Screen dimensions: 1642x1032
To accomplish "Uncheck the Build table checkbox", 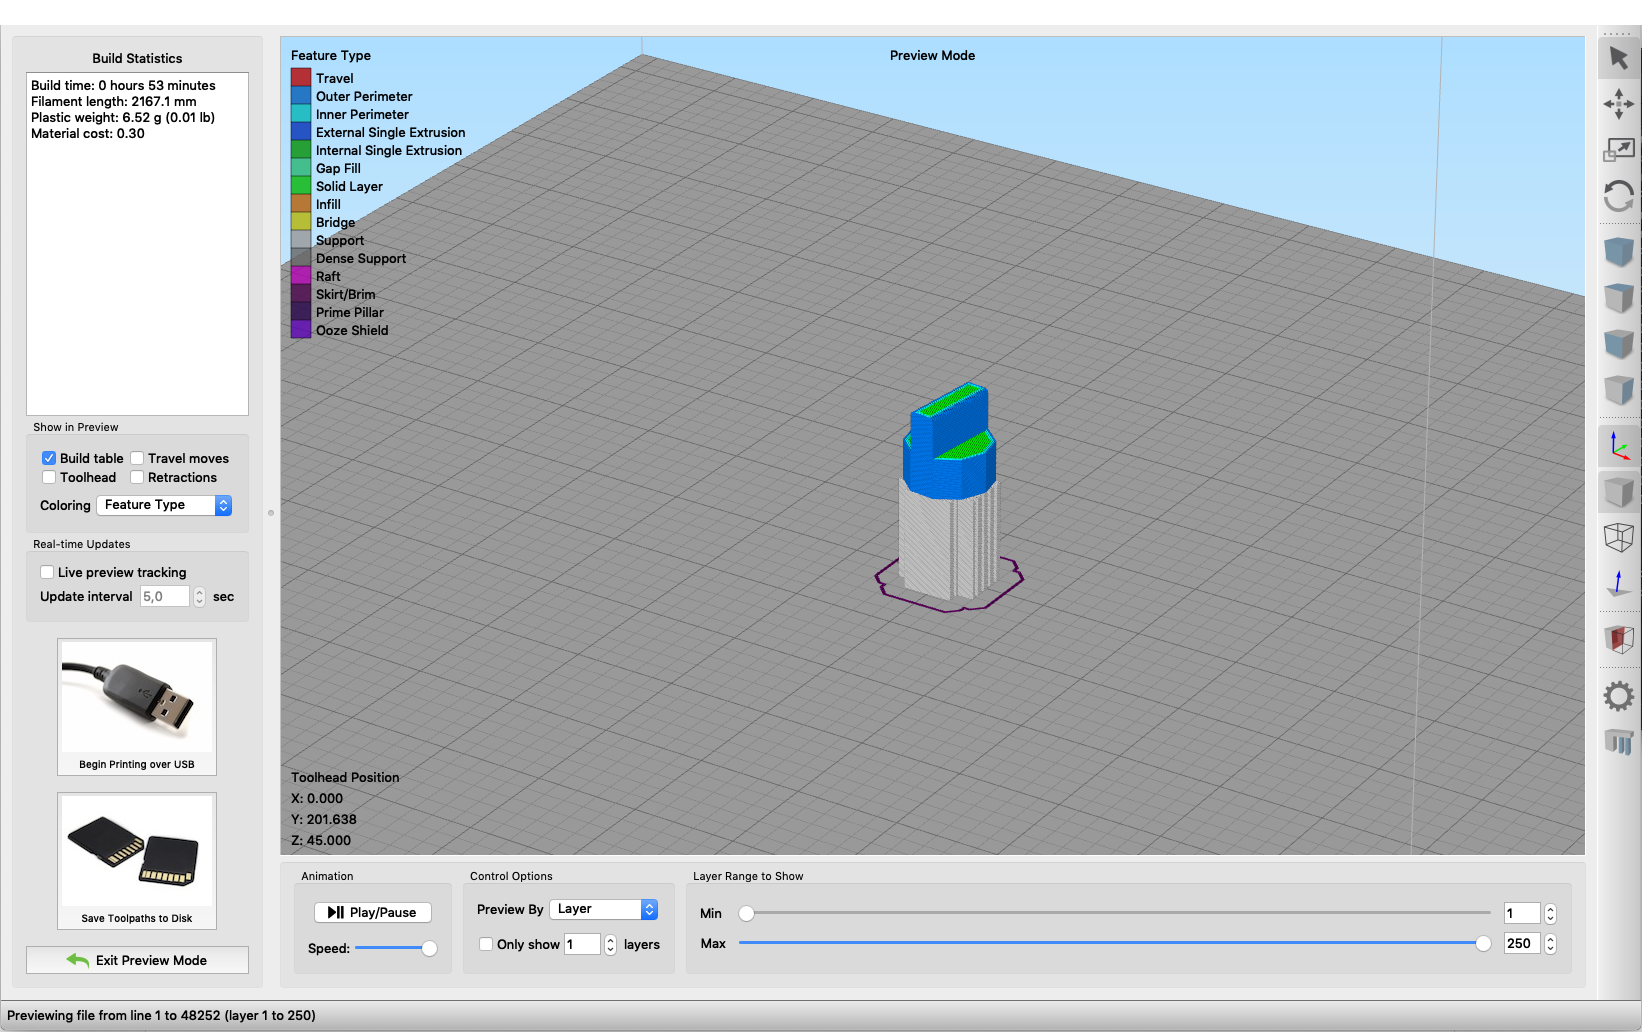I will coord(48,458).
